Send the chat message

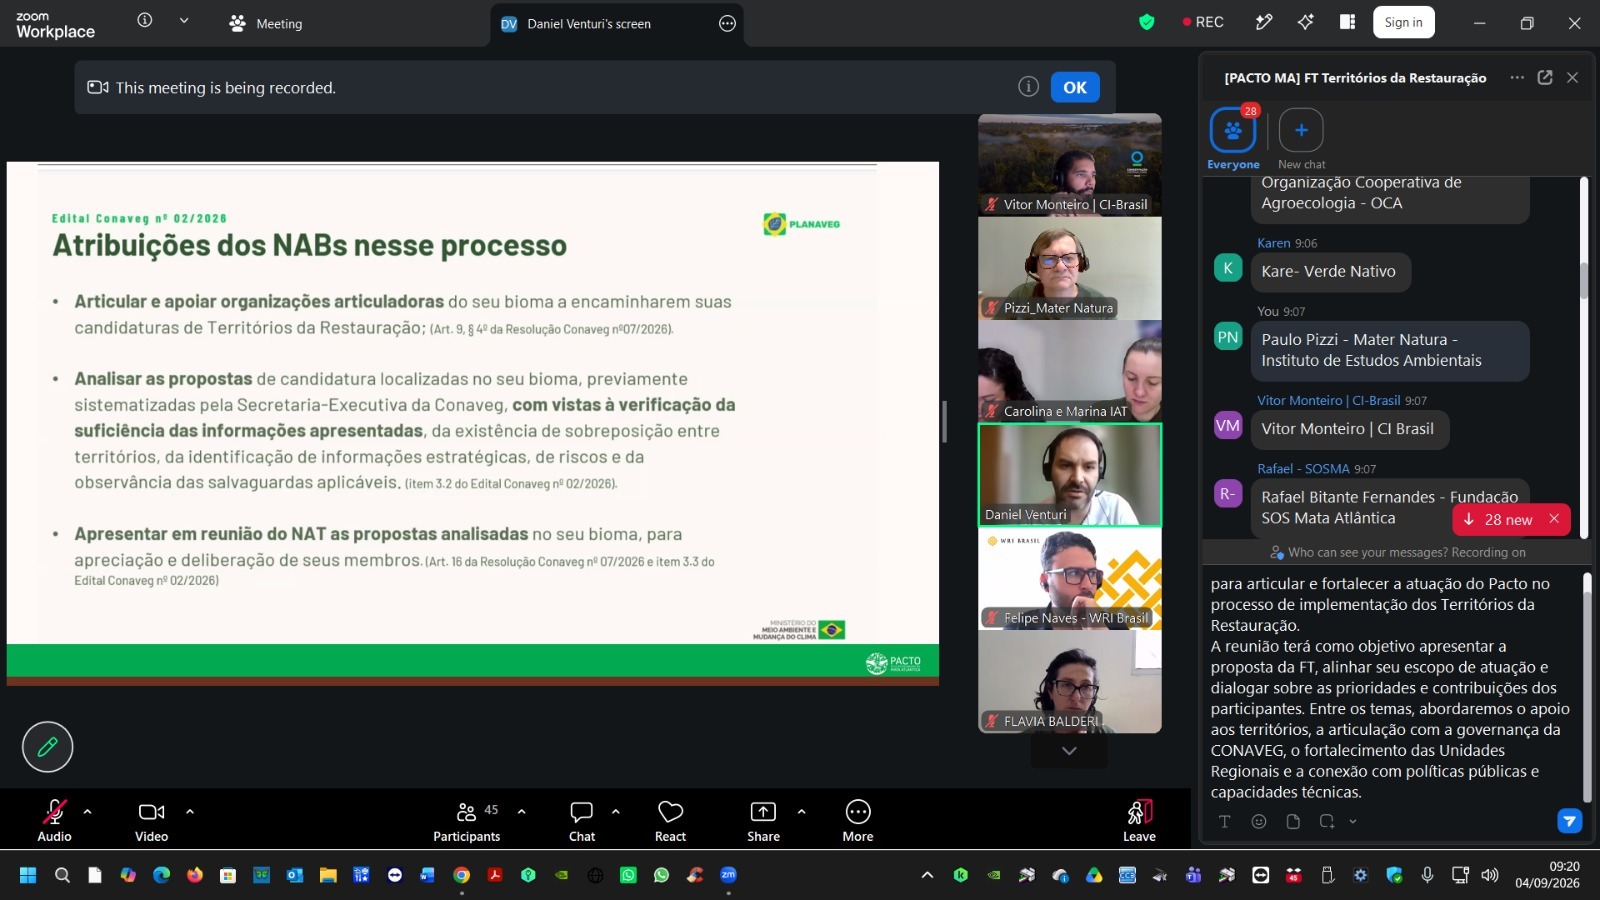[x=1569, y=821]
